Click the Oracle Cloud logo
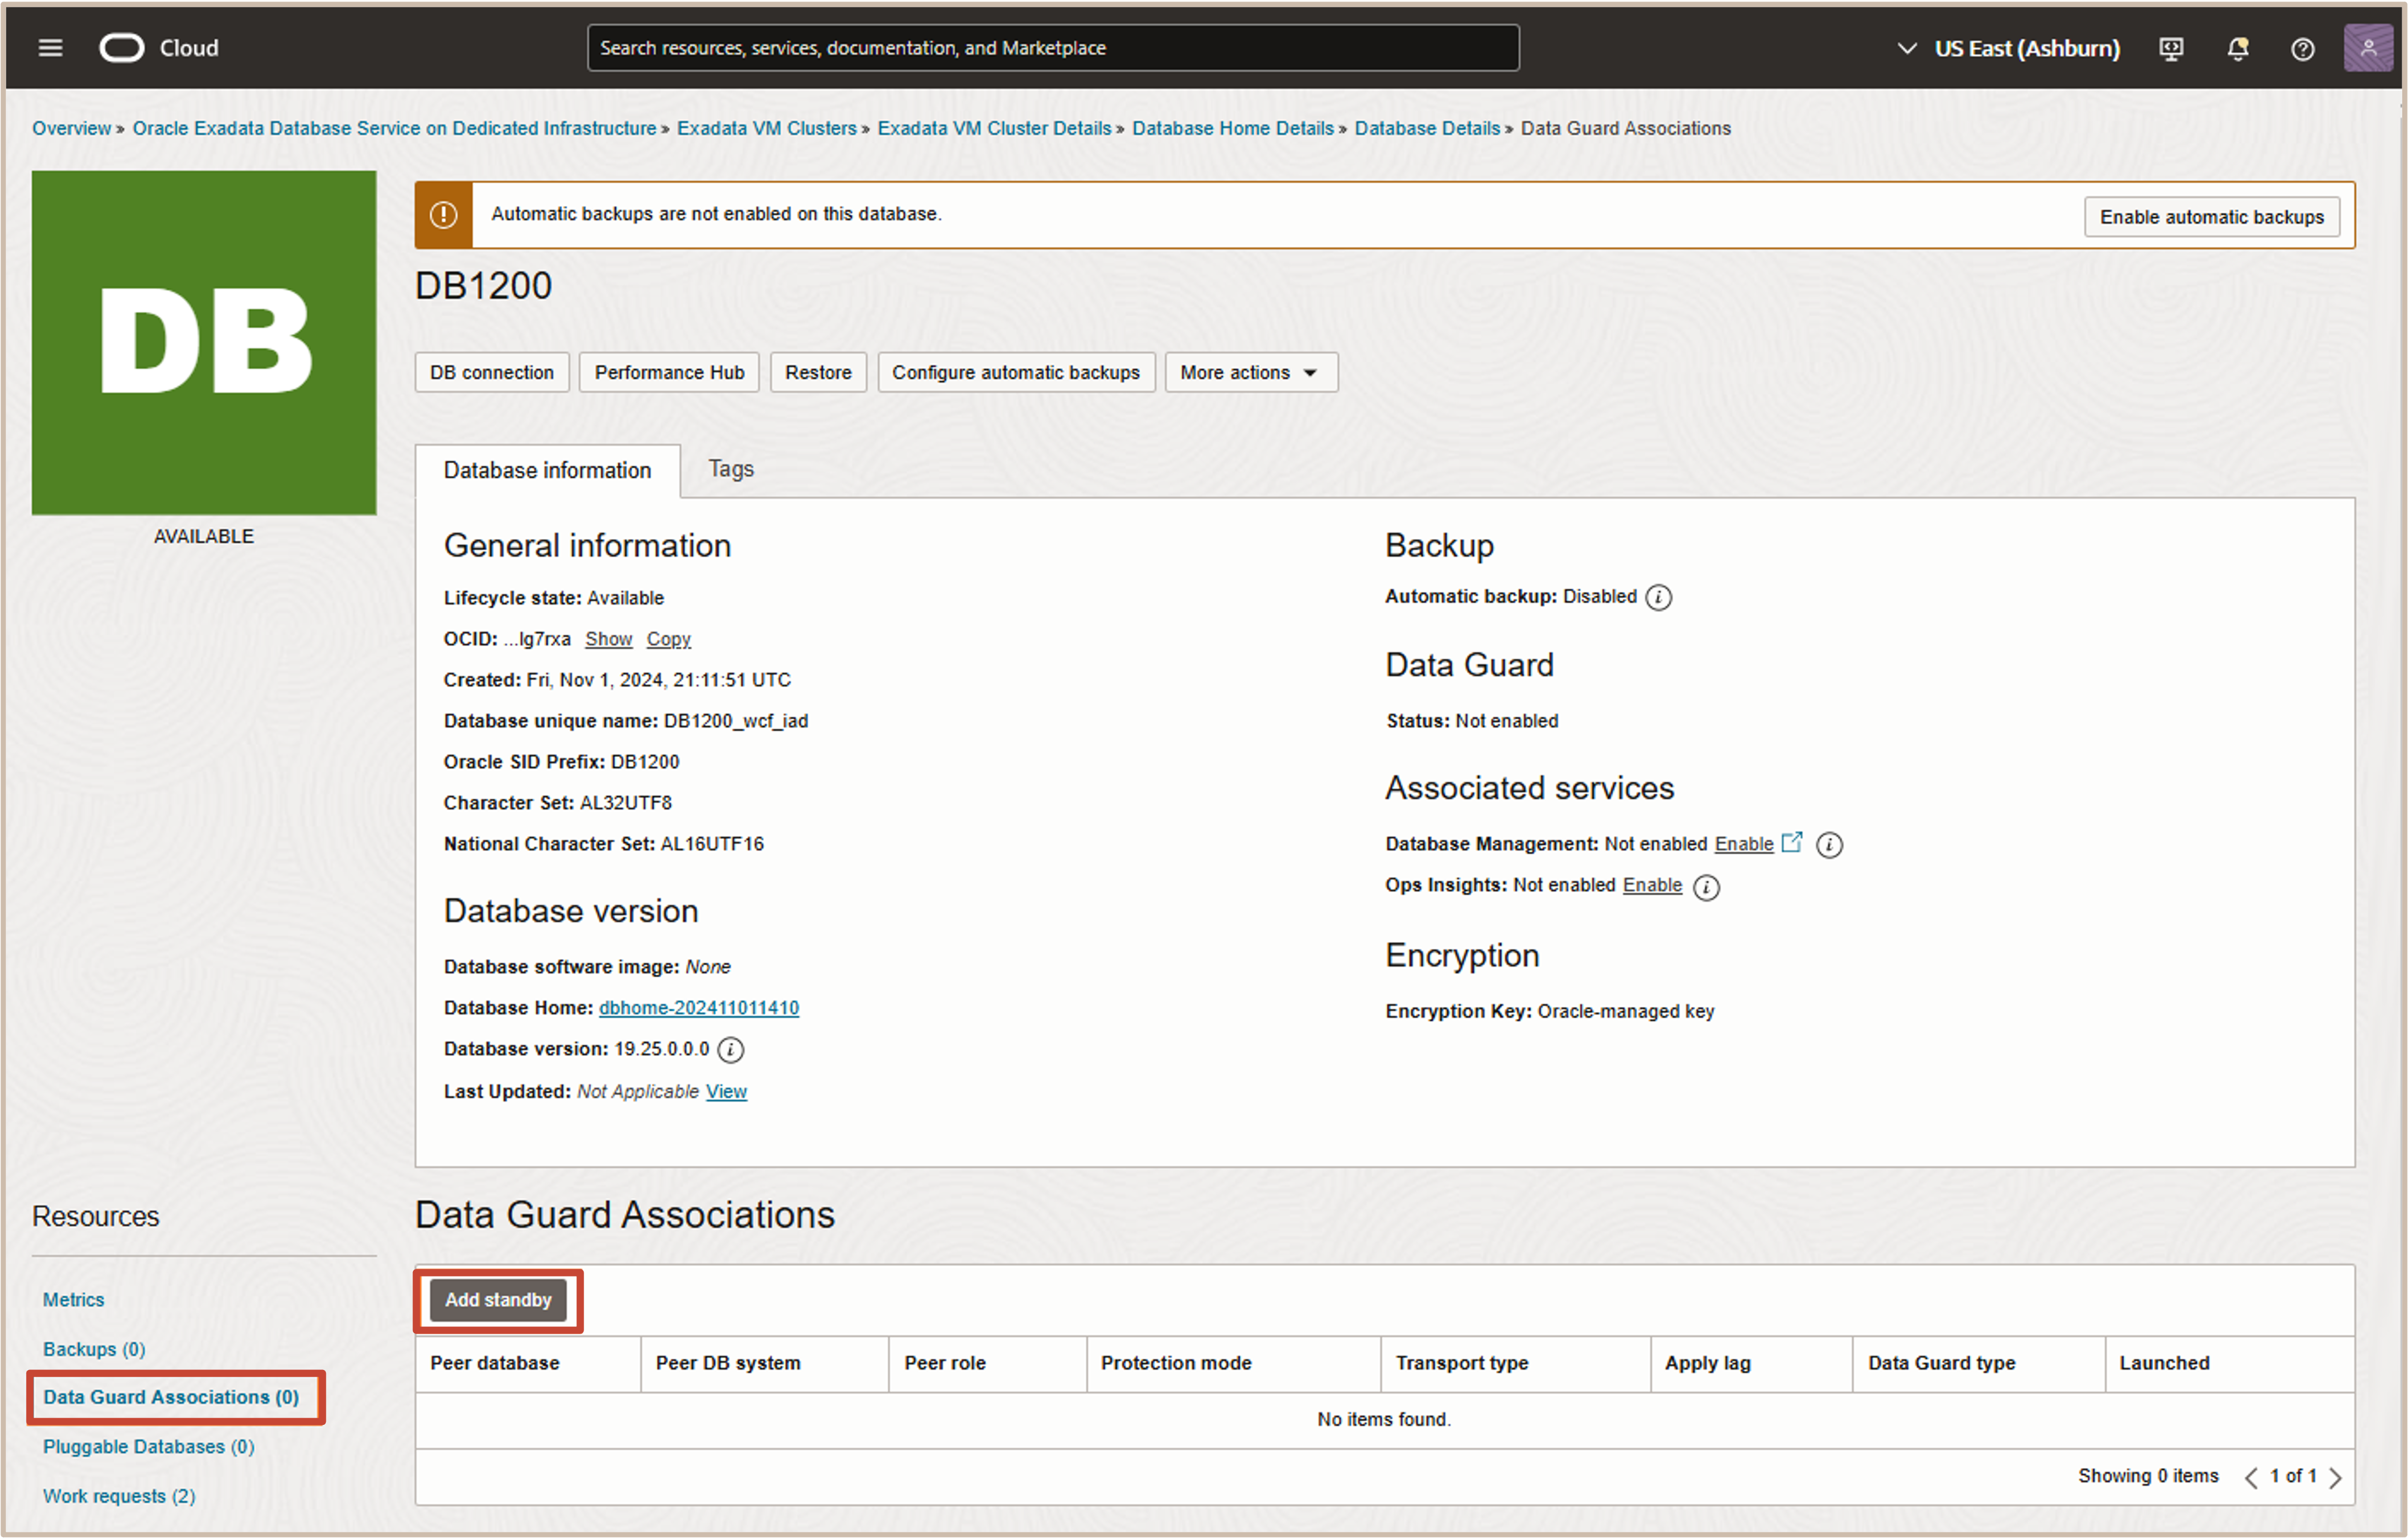Image resolution: width=2408 pixels, height=1538 pixels. point(122,47)
